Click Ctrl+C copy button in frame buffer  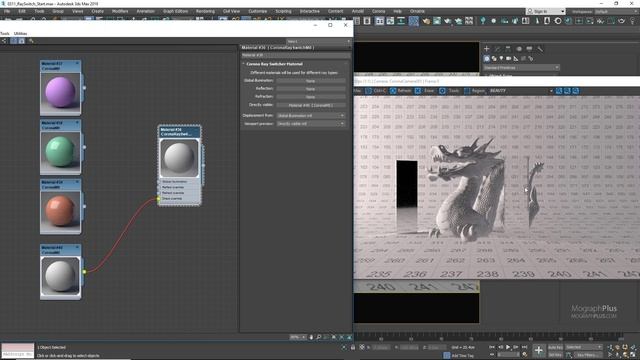376,91
